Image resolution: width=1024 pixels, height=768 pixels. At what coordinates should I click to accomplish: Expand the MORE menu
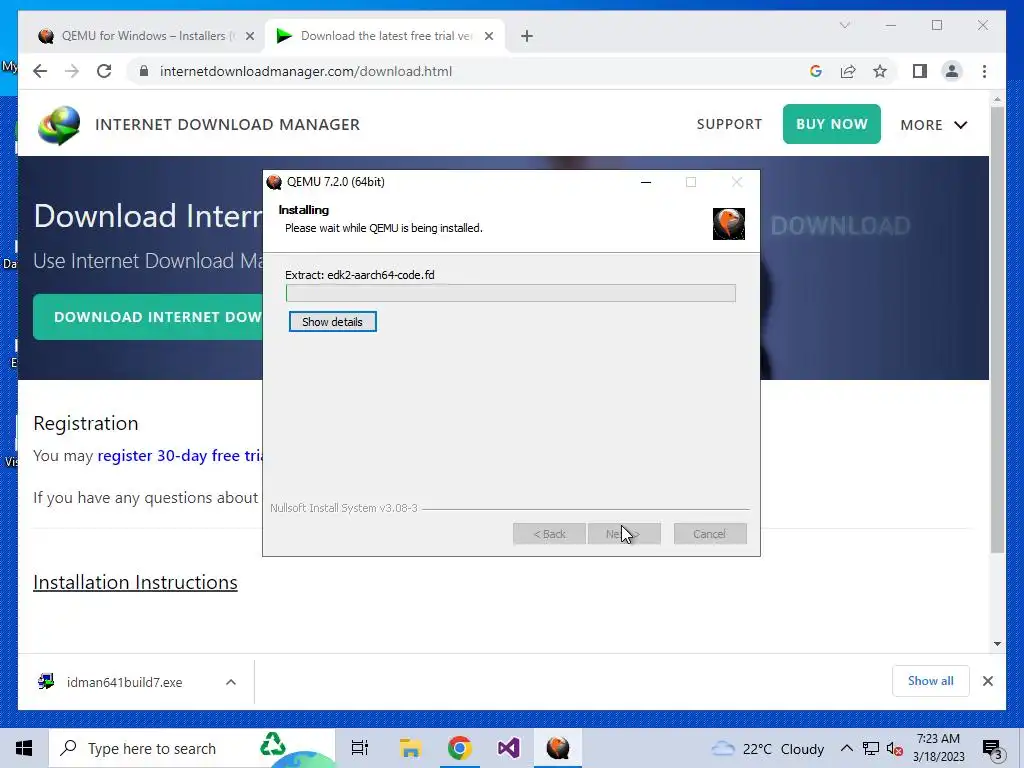click(933, 125)
